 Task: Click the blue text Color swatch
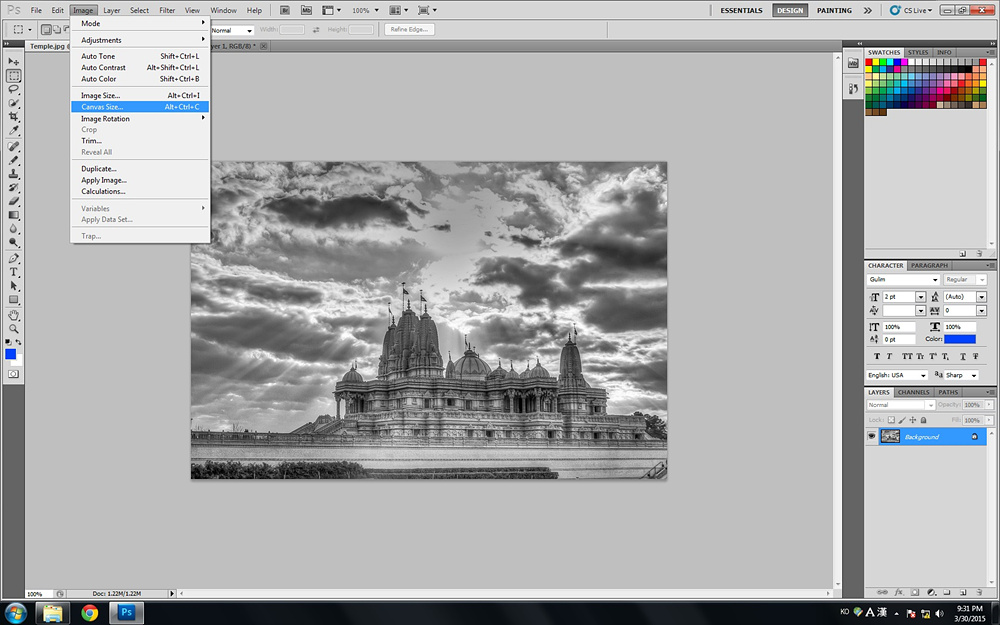pos(960,339)
